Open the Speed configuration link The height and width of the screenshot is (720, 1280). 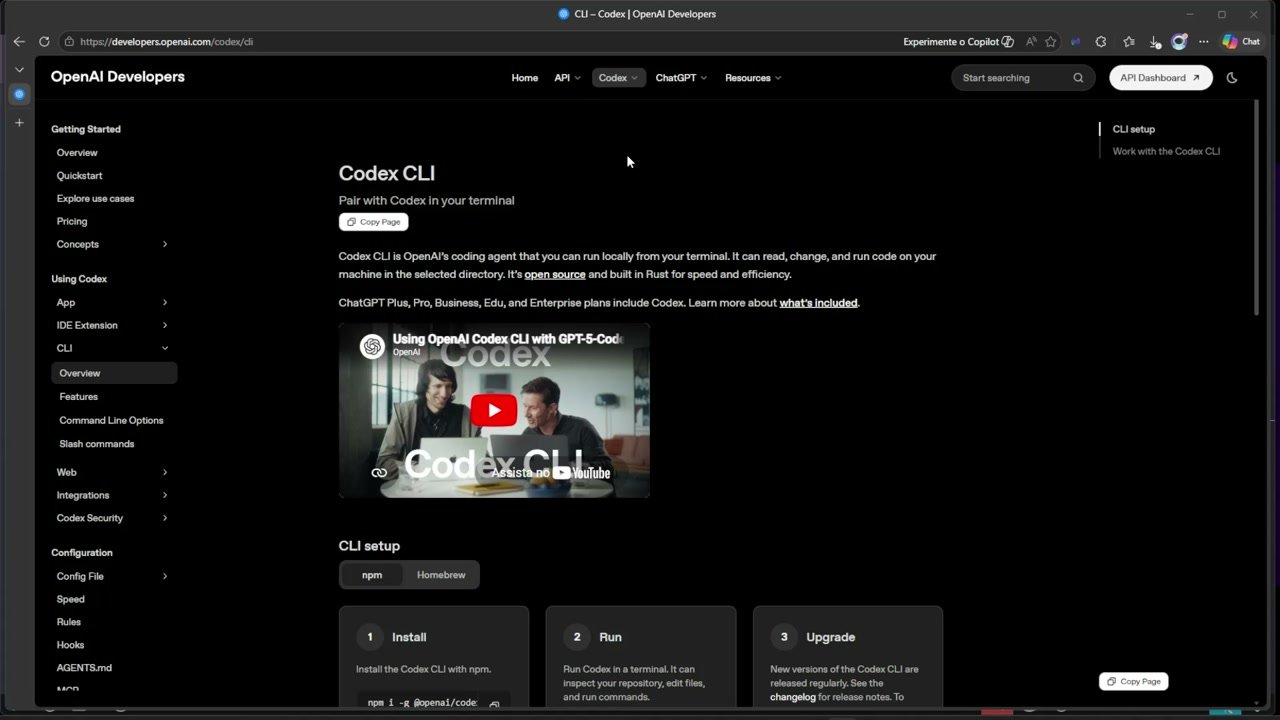click(70, 599)
